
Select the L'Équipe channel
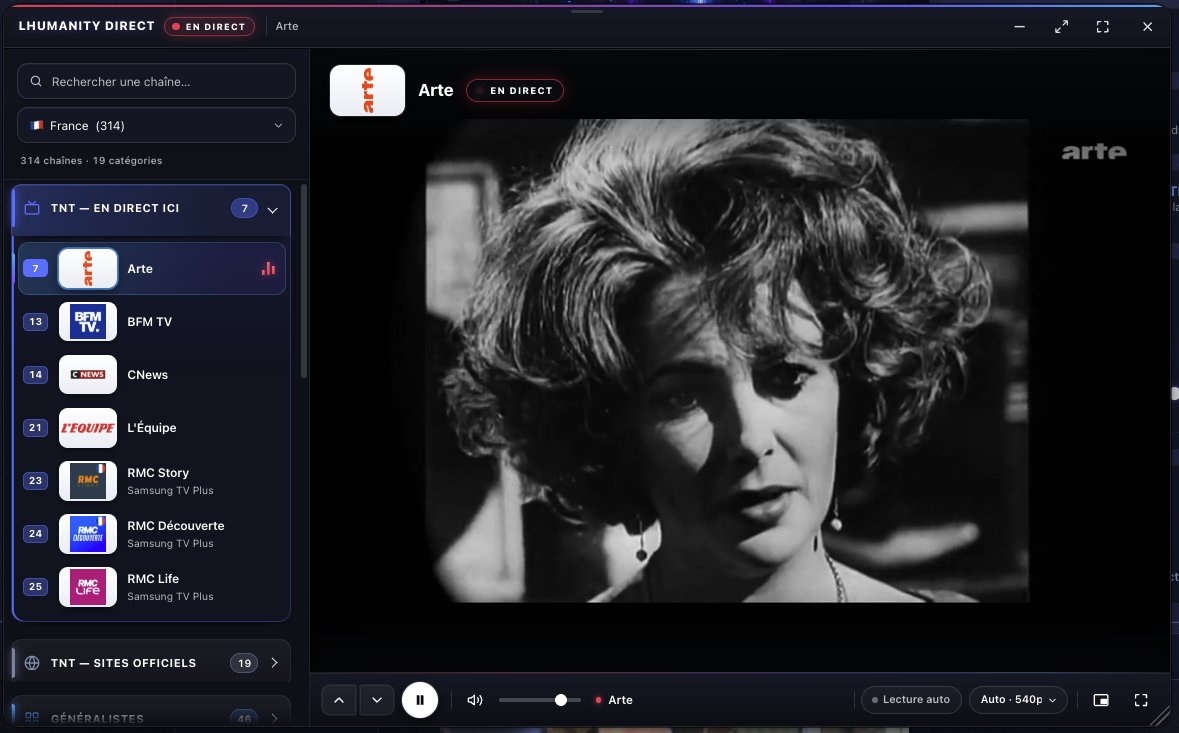tap(151, 428)
